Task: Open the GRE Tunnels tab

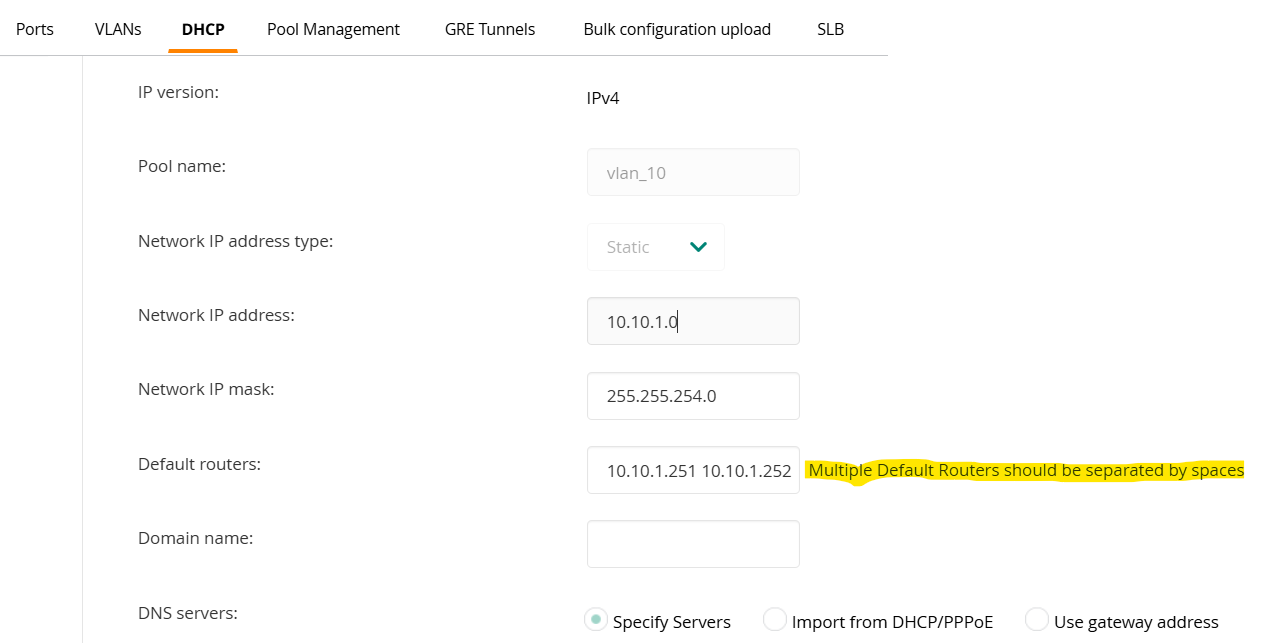Action: [490, 29]
